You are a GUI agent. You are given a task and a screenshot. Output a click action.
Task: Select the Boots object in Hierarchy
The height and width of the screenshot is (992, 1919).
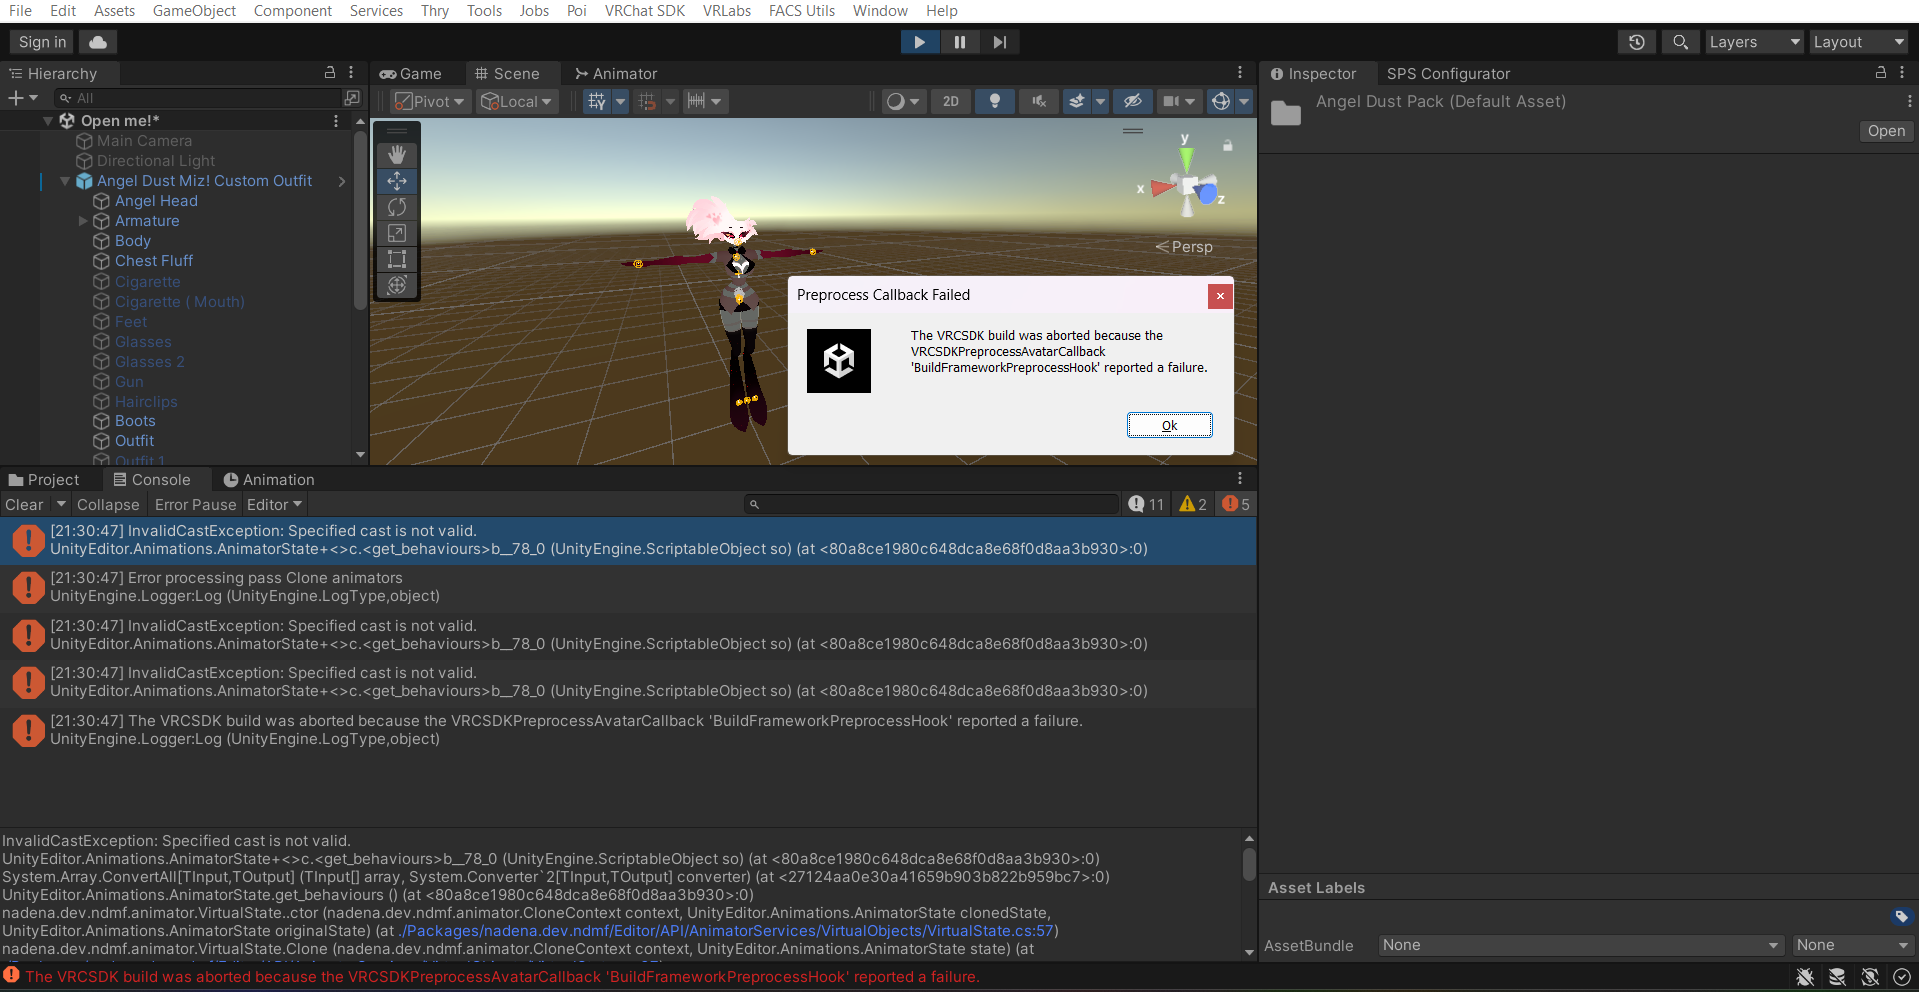point(135,421)
